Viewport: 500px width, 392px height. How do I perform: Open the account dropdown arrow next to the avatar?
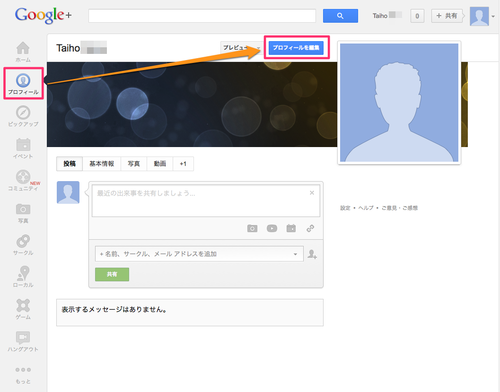(x=493, y=16)
